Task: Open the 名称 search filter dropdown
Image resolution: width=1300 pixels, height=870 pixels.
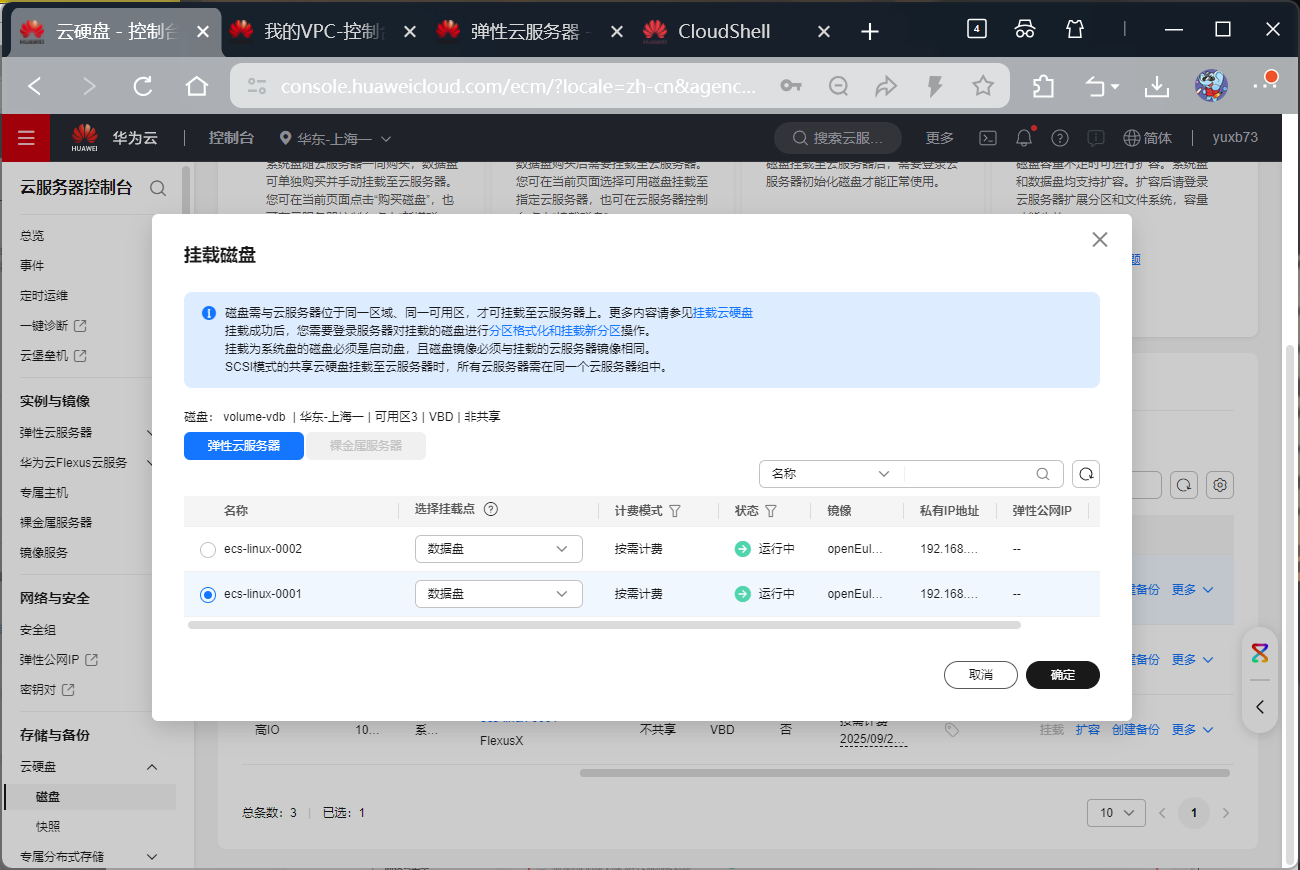Action: (831, 474)
